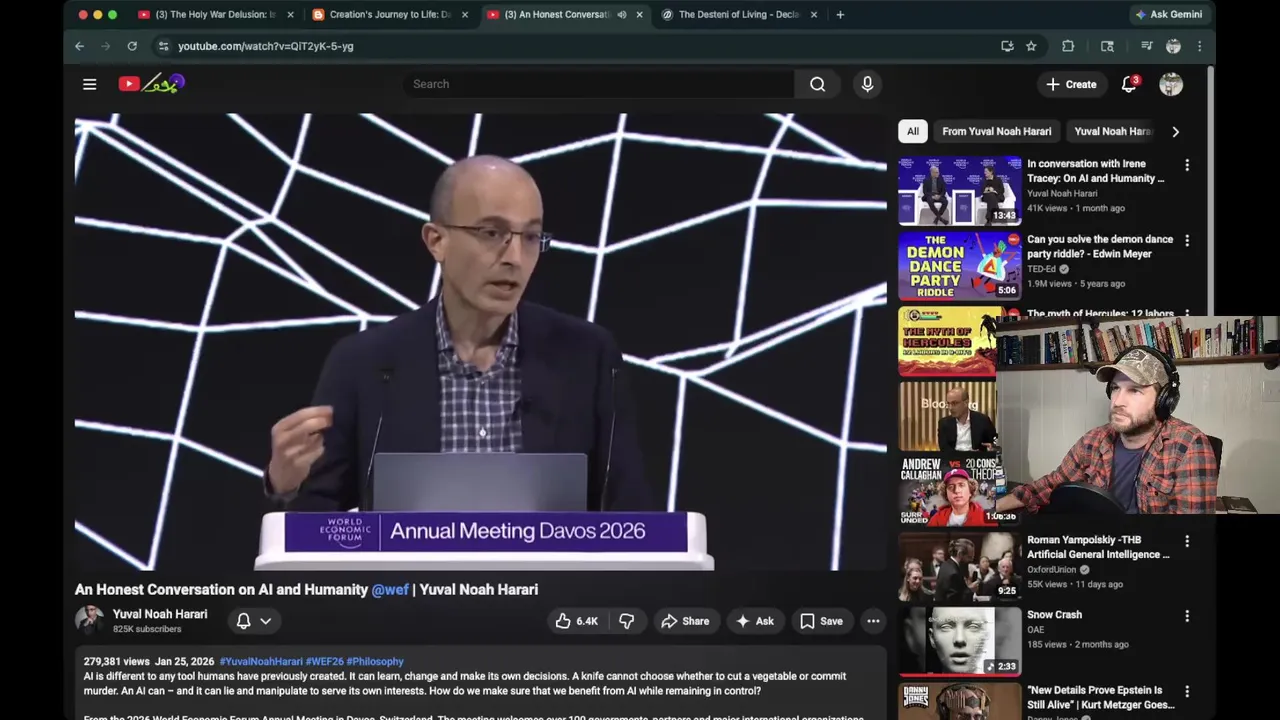The height and width of the screenshot is (720, 1280).
Task: Click the install app icon in address bar
Action: (x=1007, y=46)
